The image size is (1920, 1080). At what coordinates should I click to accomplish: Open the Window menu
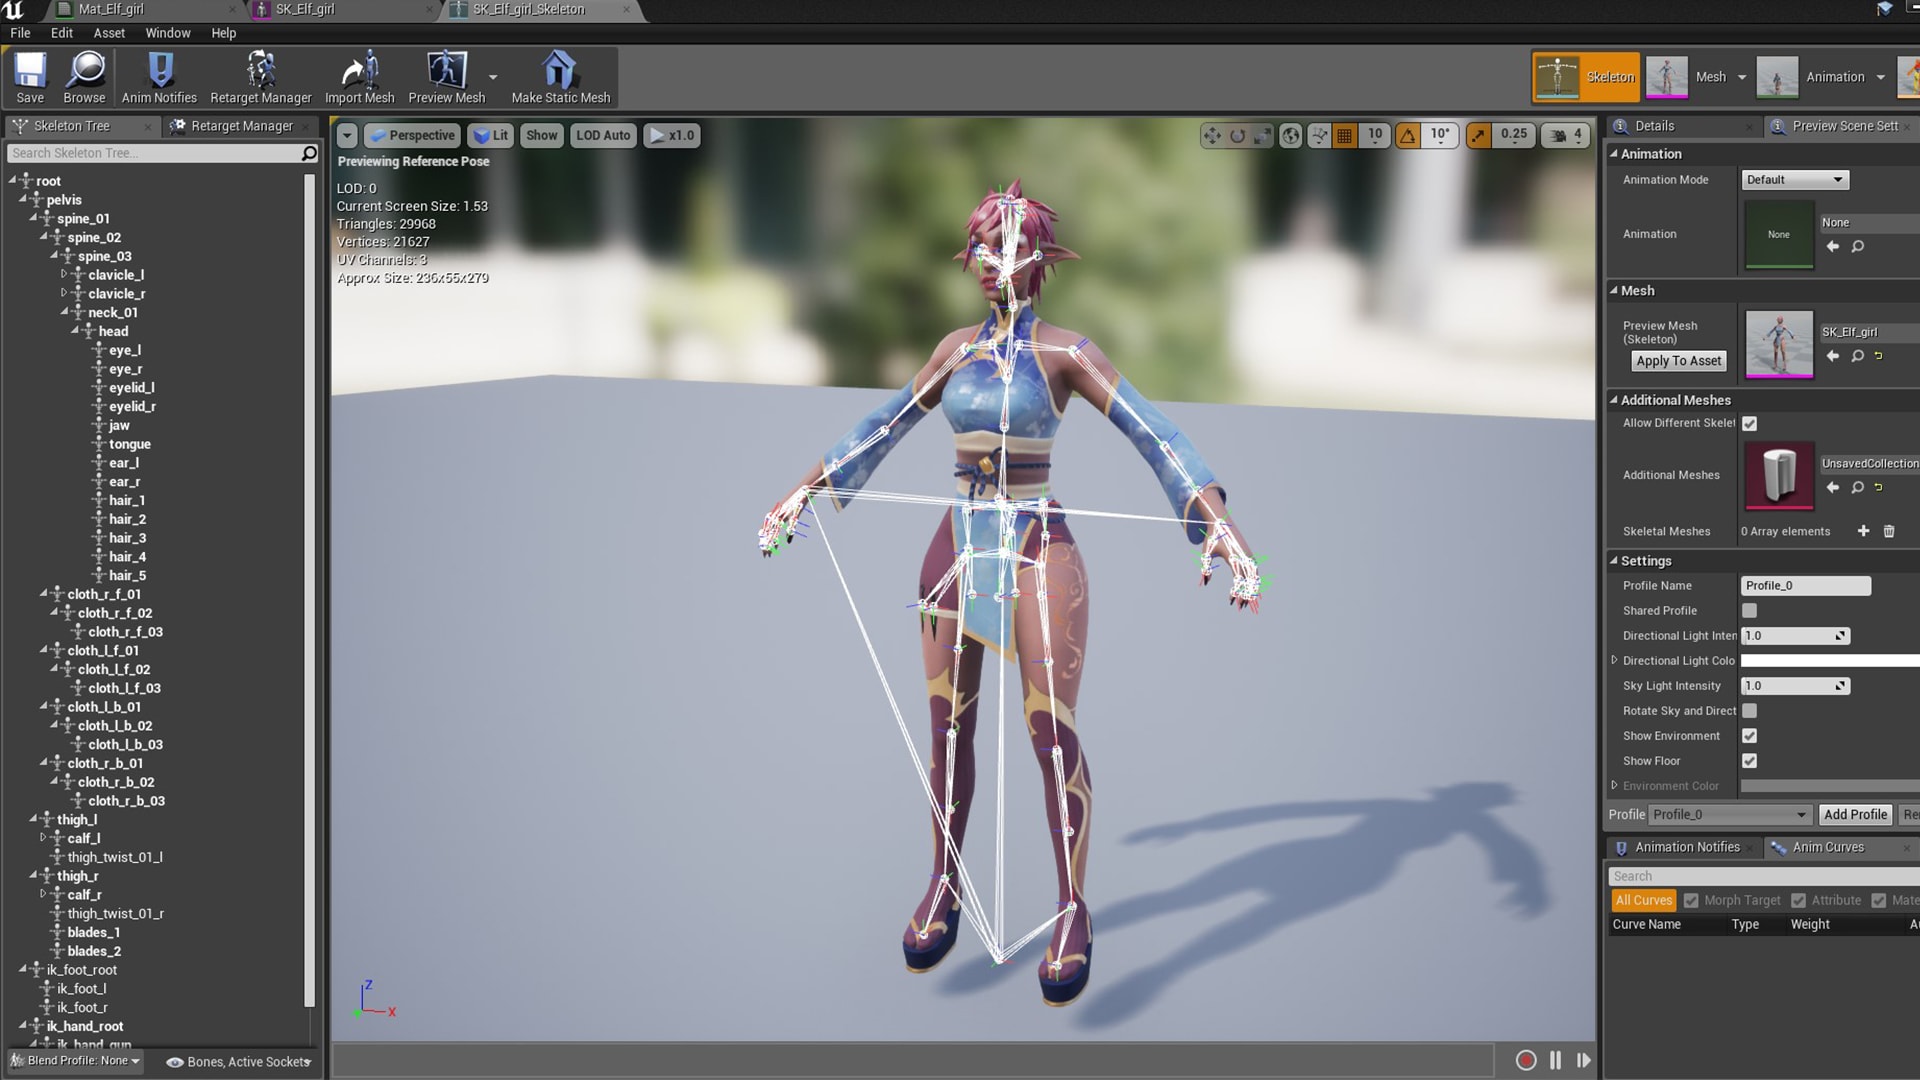(x=167, y=32)
